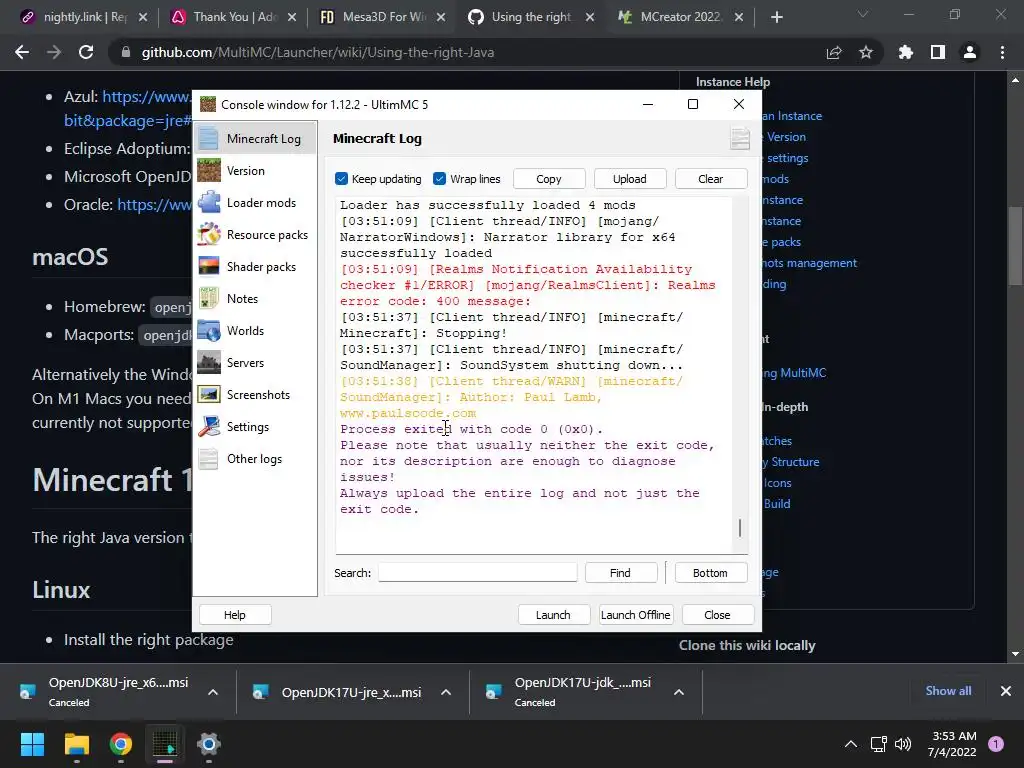Open the Screenshots picture icon
1024x768 pixels.
click(x=209, y=394)
